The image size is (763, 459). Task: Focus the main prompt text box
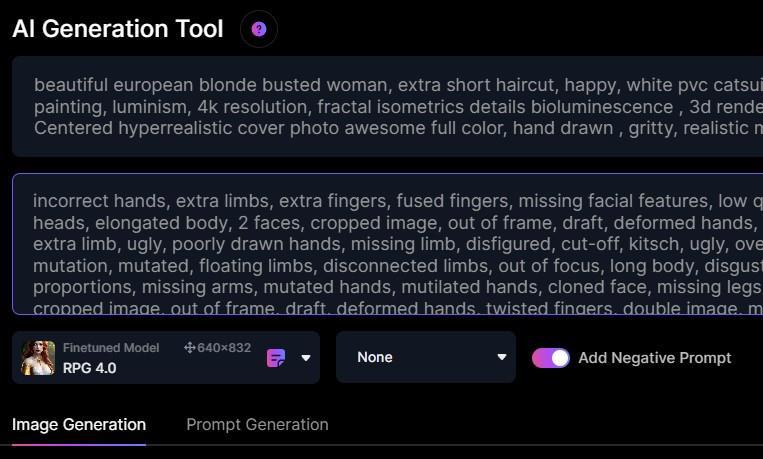click(390, 106)
